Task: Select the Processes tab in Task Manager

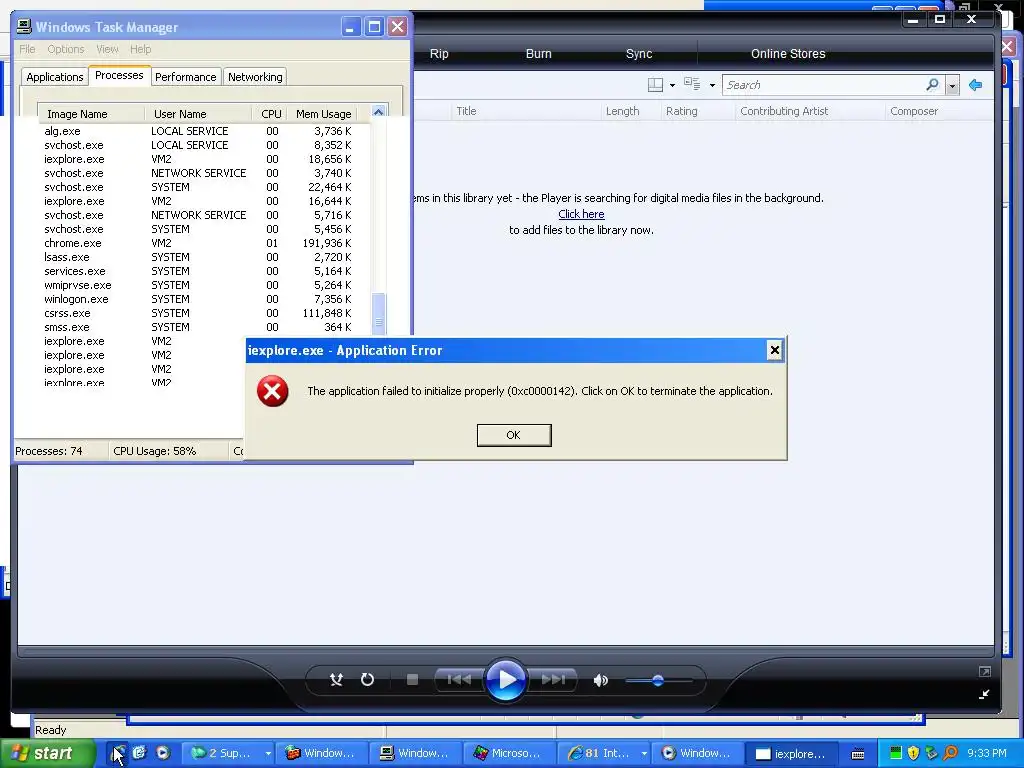Action: [119, 75]
